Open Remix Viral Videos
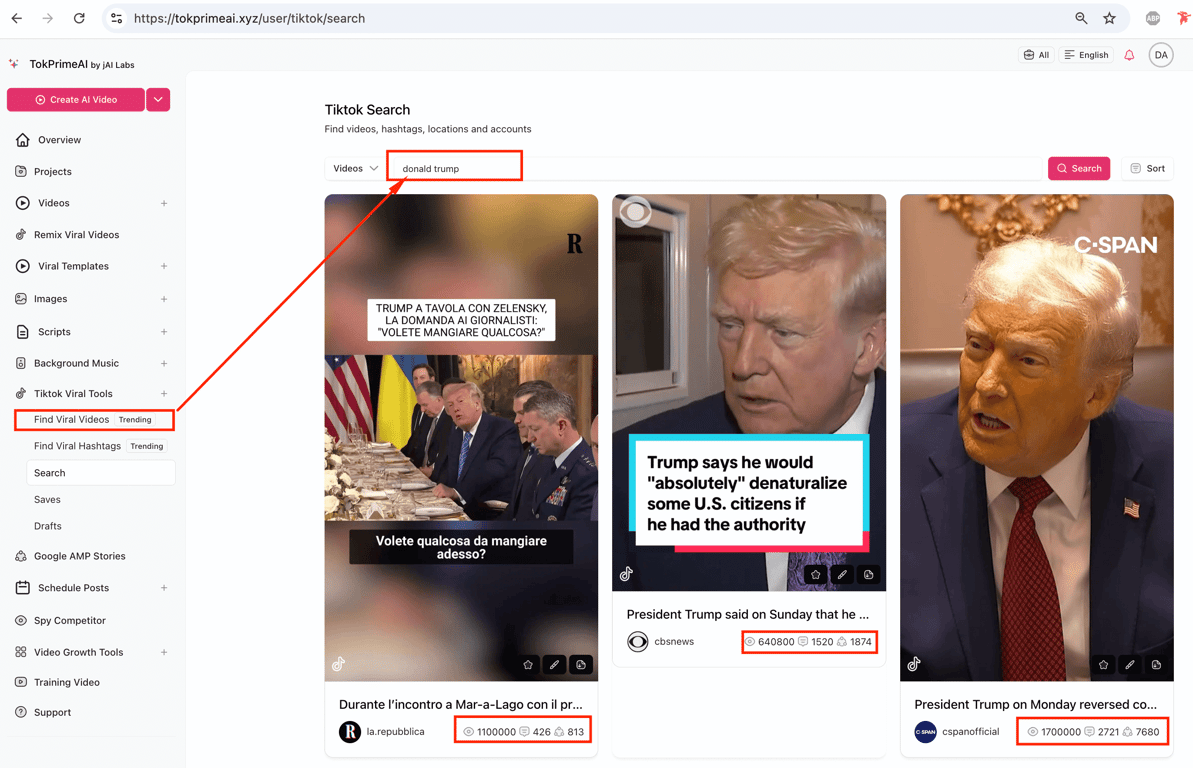 (x=76, y=234)
